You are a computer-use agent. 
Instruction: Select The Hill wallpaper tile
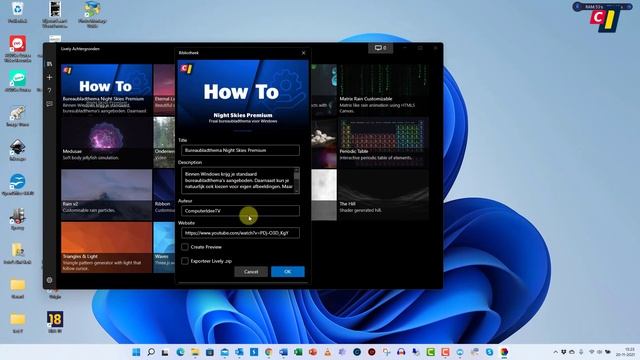coord(384,195)
